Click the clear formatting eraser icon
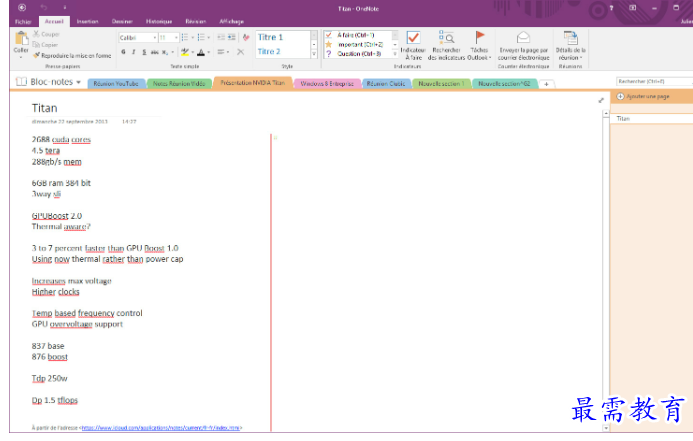 pos(246,37)
